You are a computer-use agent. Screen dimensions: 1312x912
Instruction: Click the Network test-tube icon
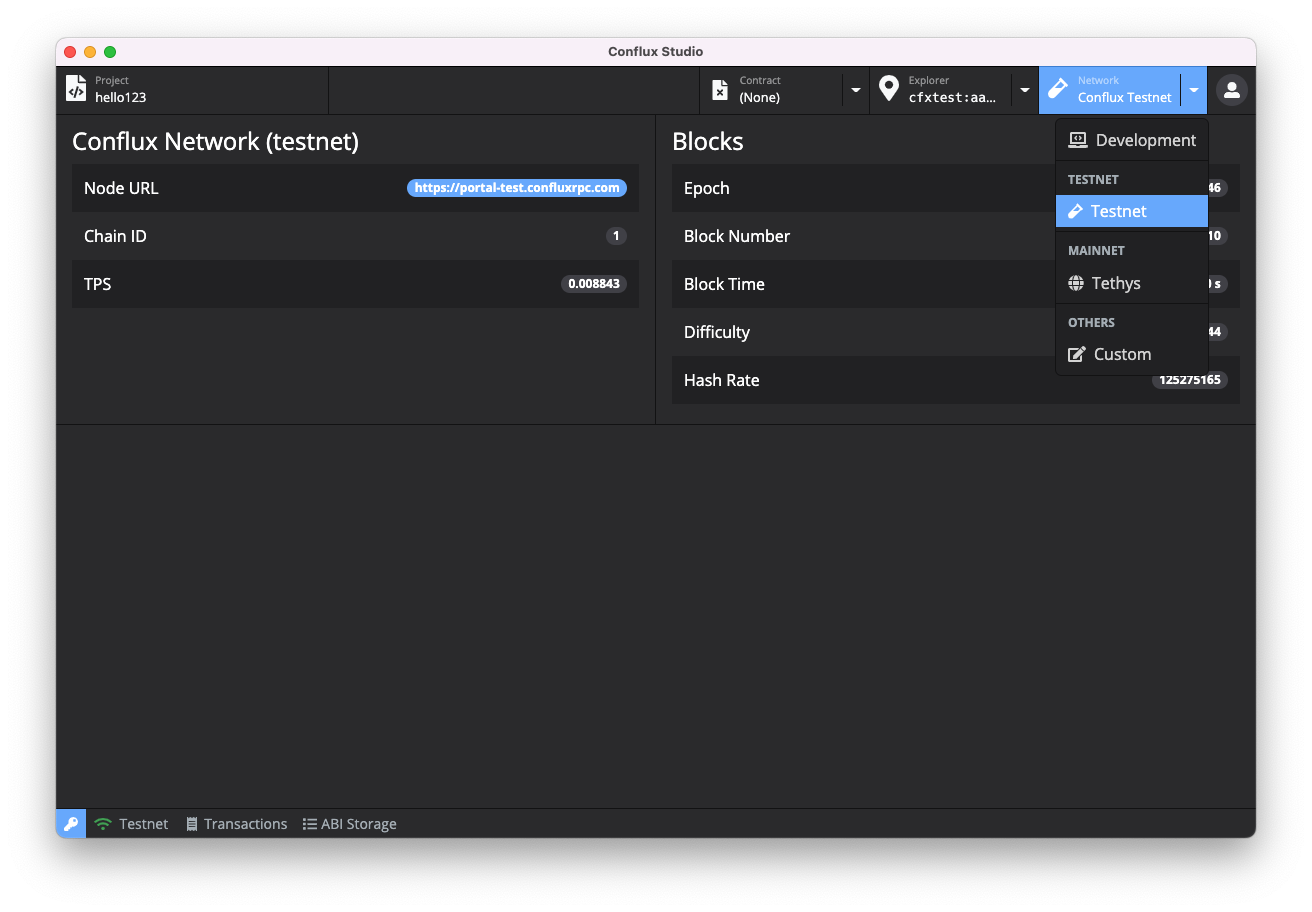tap(1058, 89)
